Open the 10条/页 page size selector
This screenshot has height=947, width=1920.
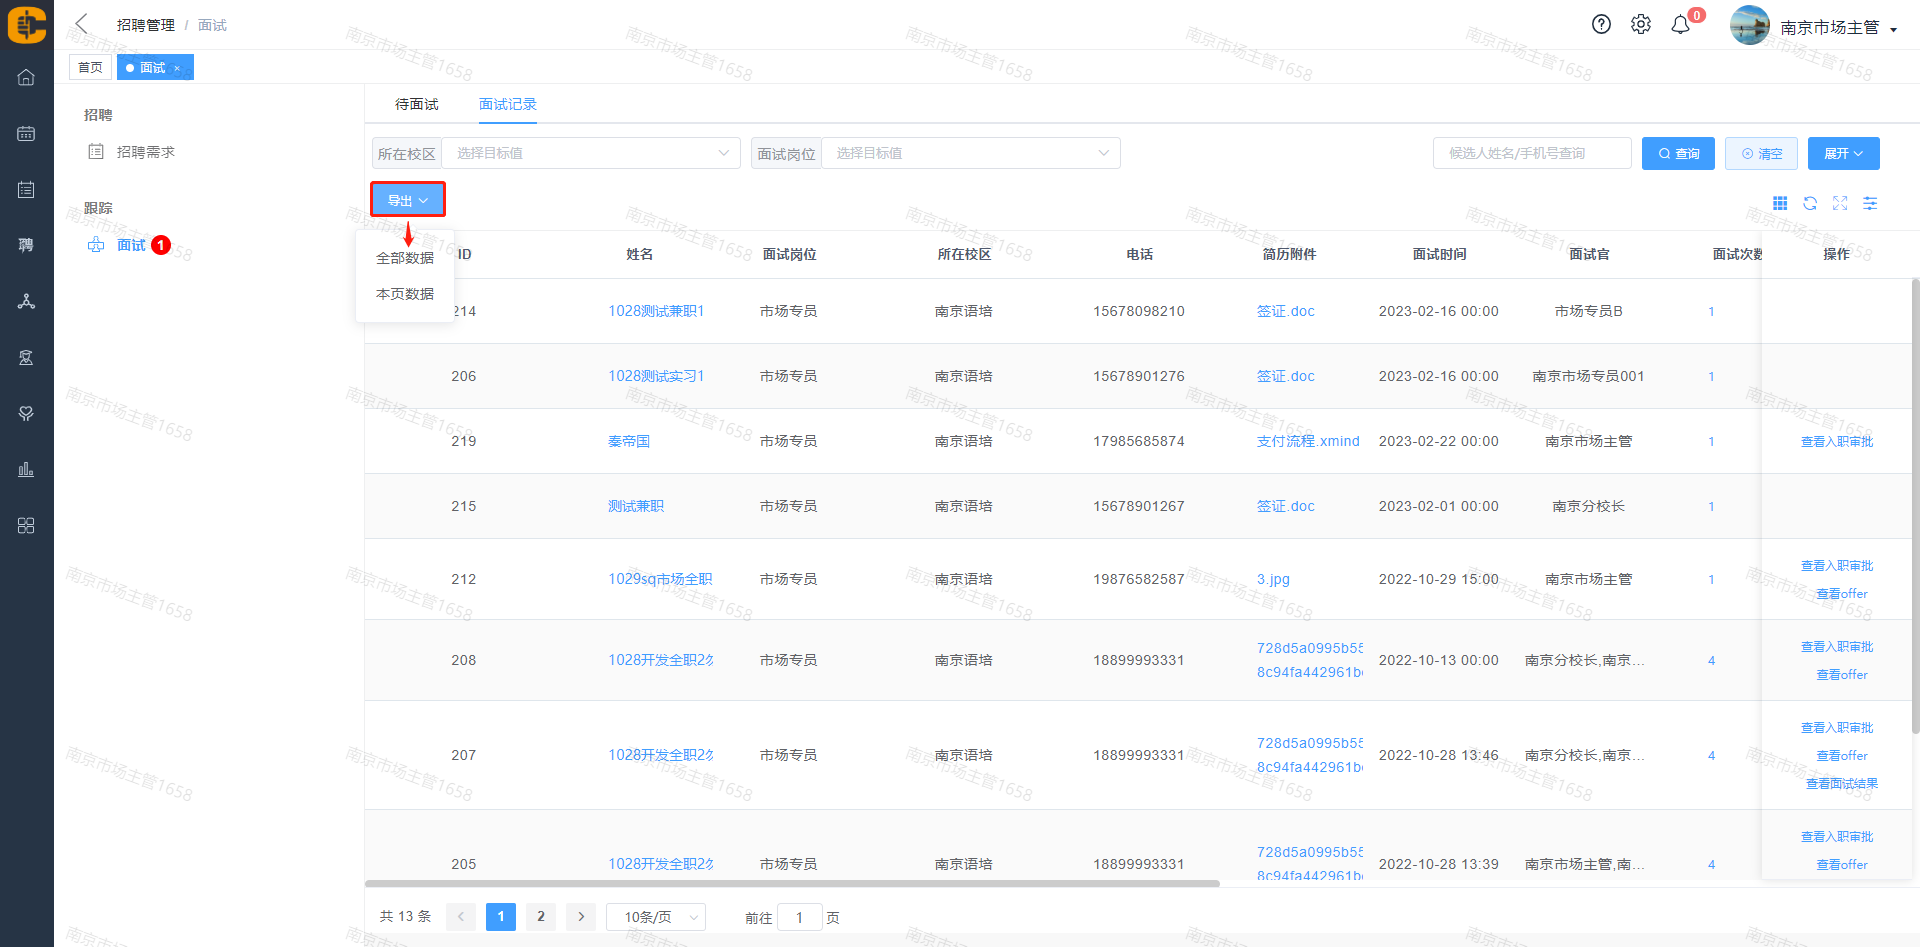(656, 917)
